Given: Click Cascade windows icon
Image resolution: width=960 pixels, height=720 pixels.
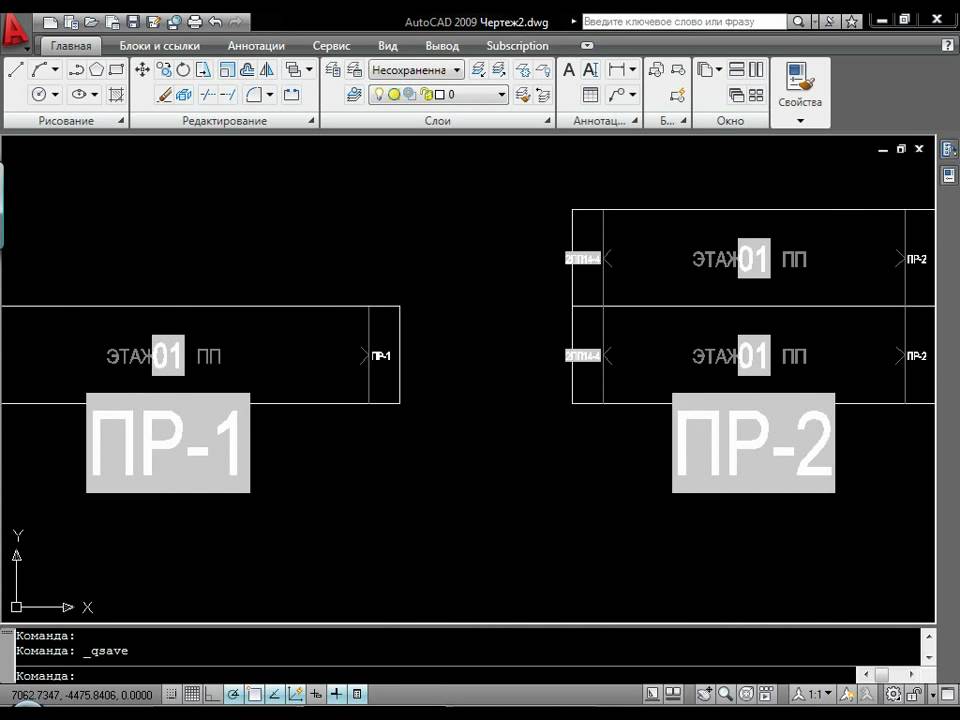Looking at the screenshot, I should [x=737, y=95].
